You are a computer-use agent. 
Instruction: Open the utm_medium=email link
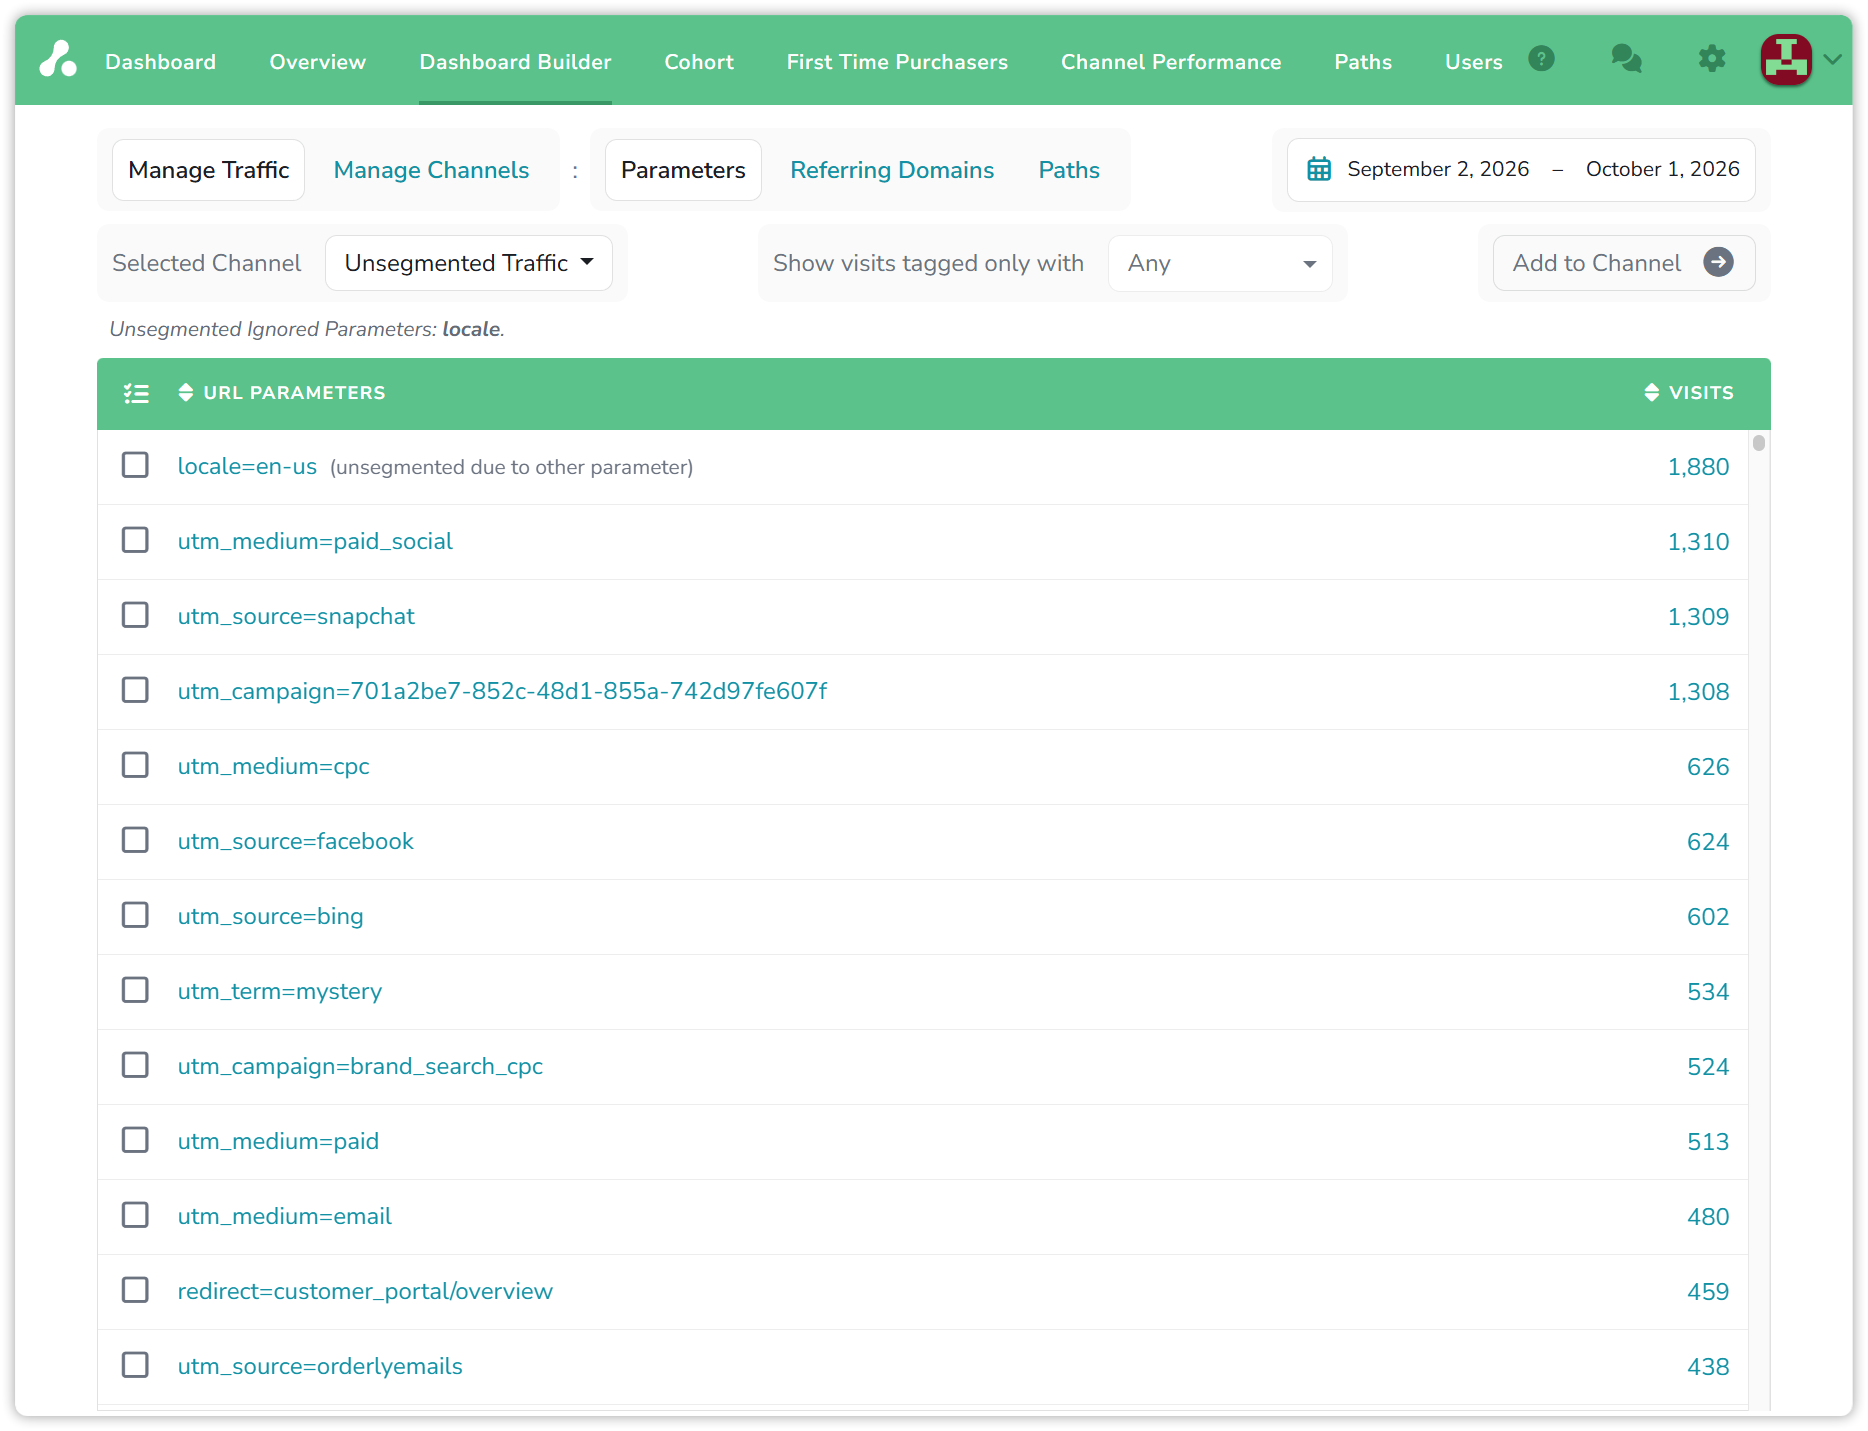pyautogui.click(x=284, y=1216)
